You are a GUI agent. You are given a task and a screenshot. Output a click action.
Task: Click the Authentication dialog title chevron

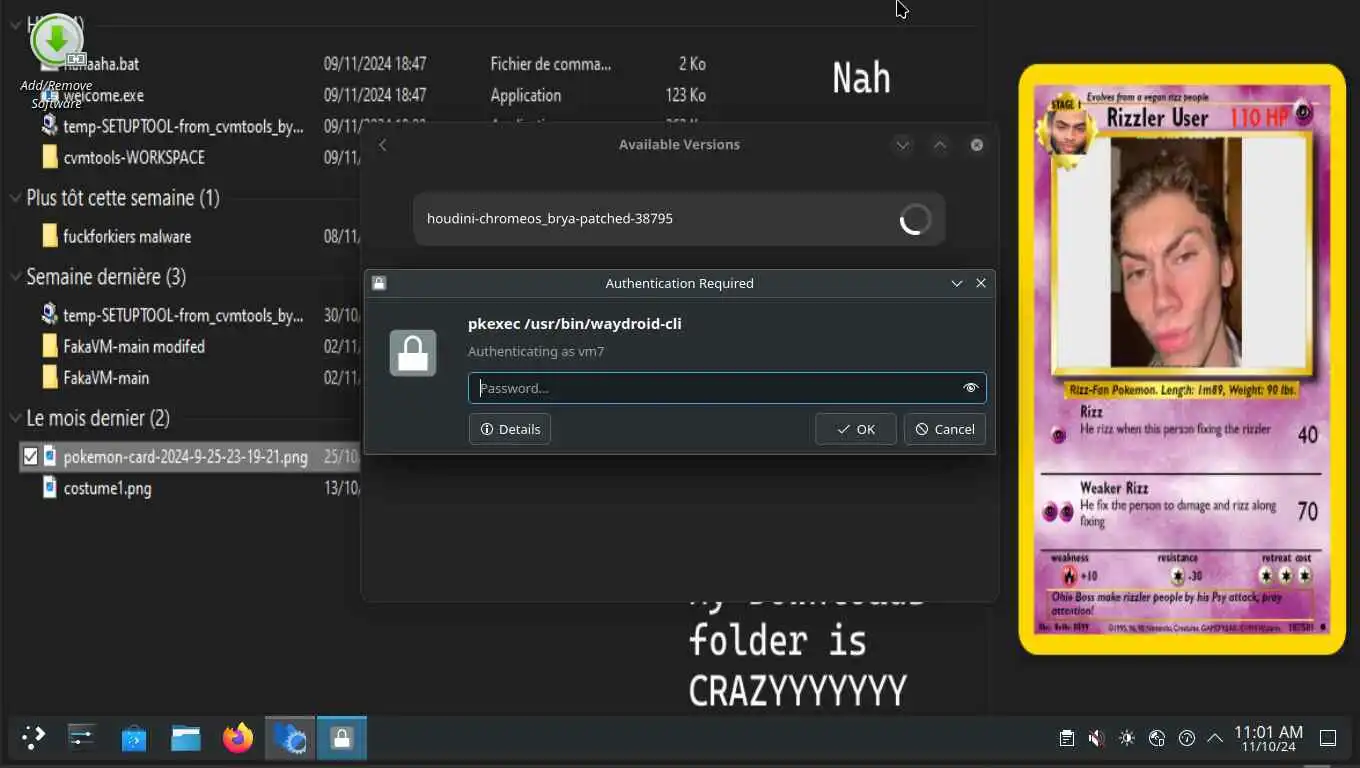[x=957, y=283]
